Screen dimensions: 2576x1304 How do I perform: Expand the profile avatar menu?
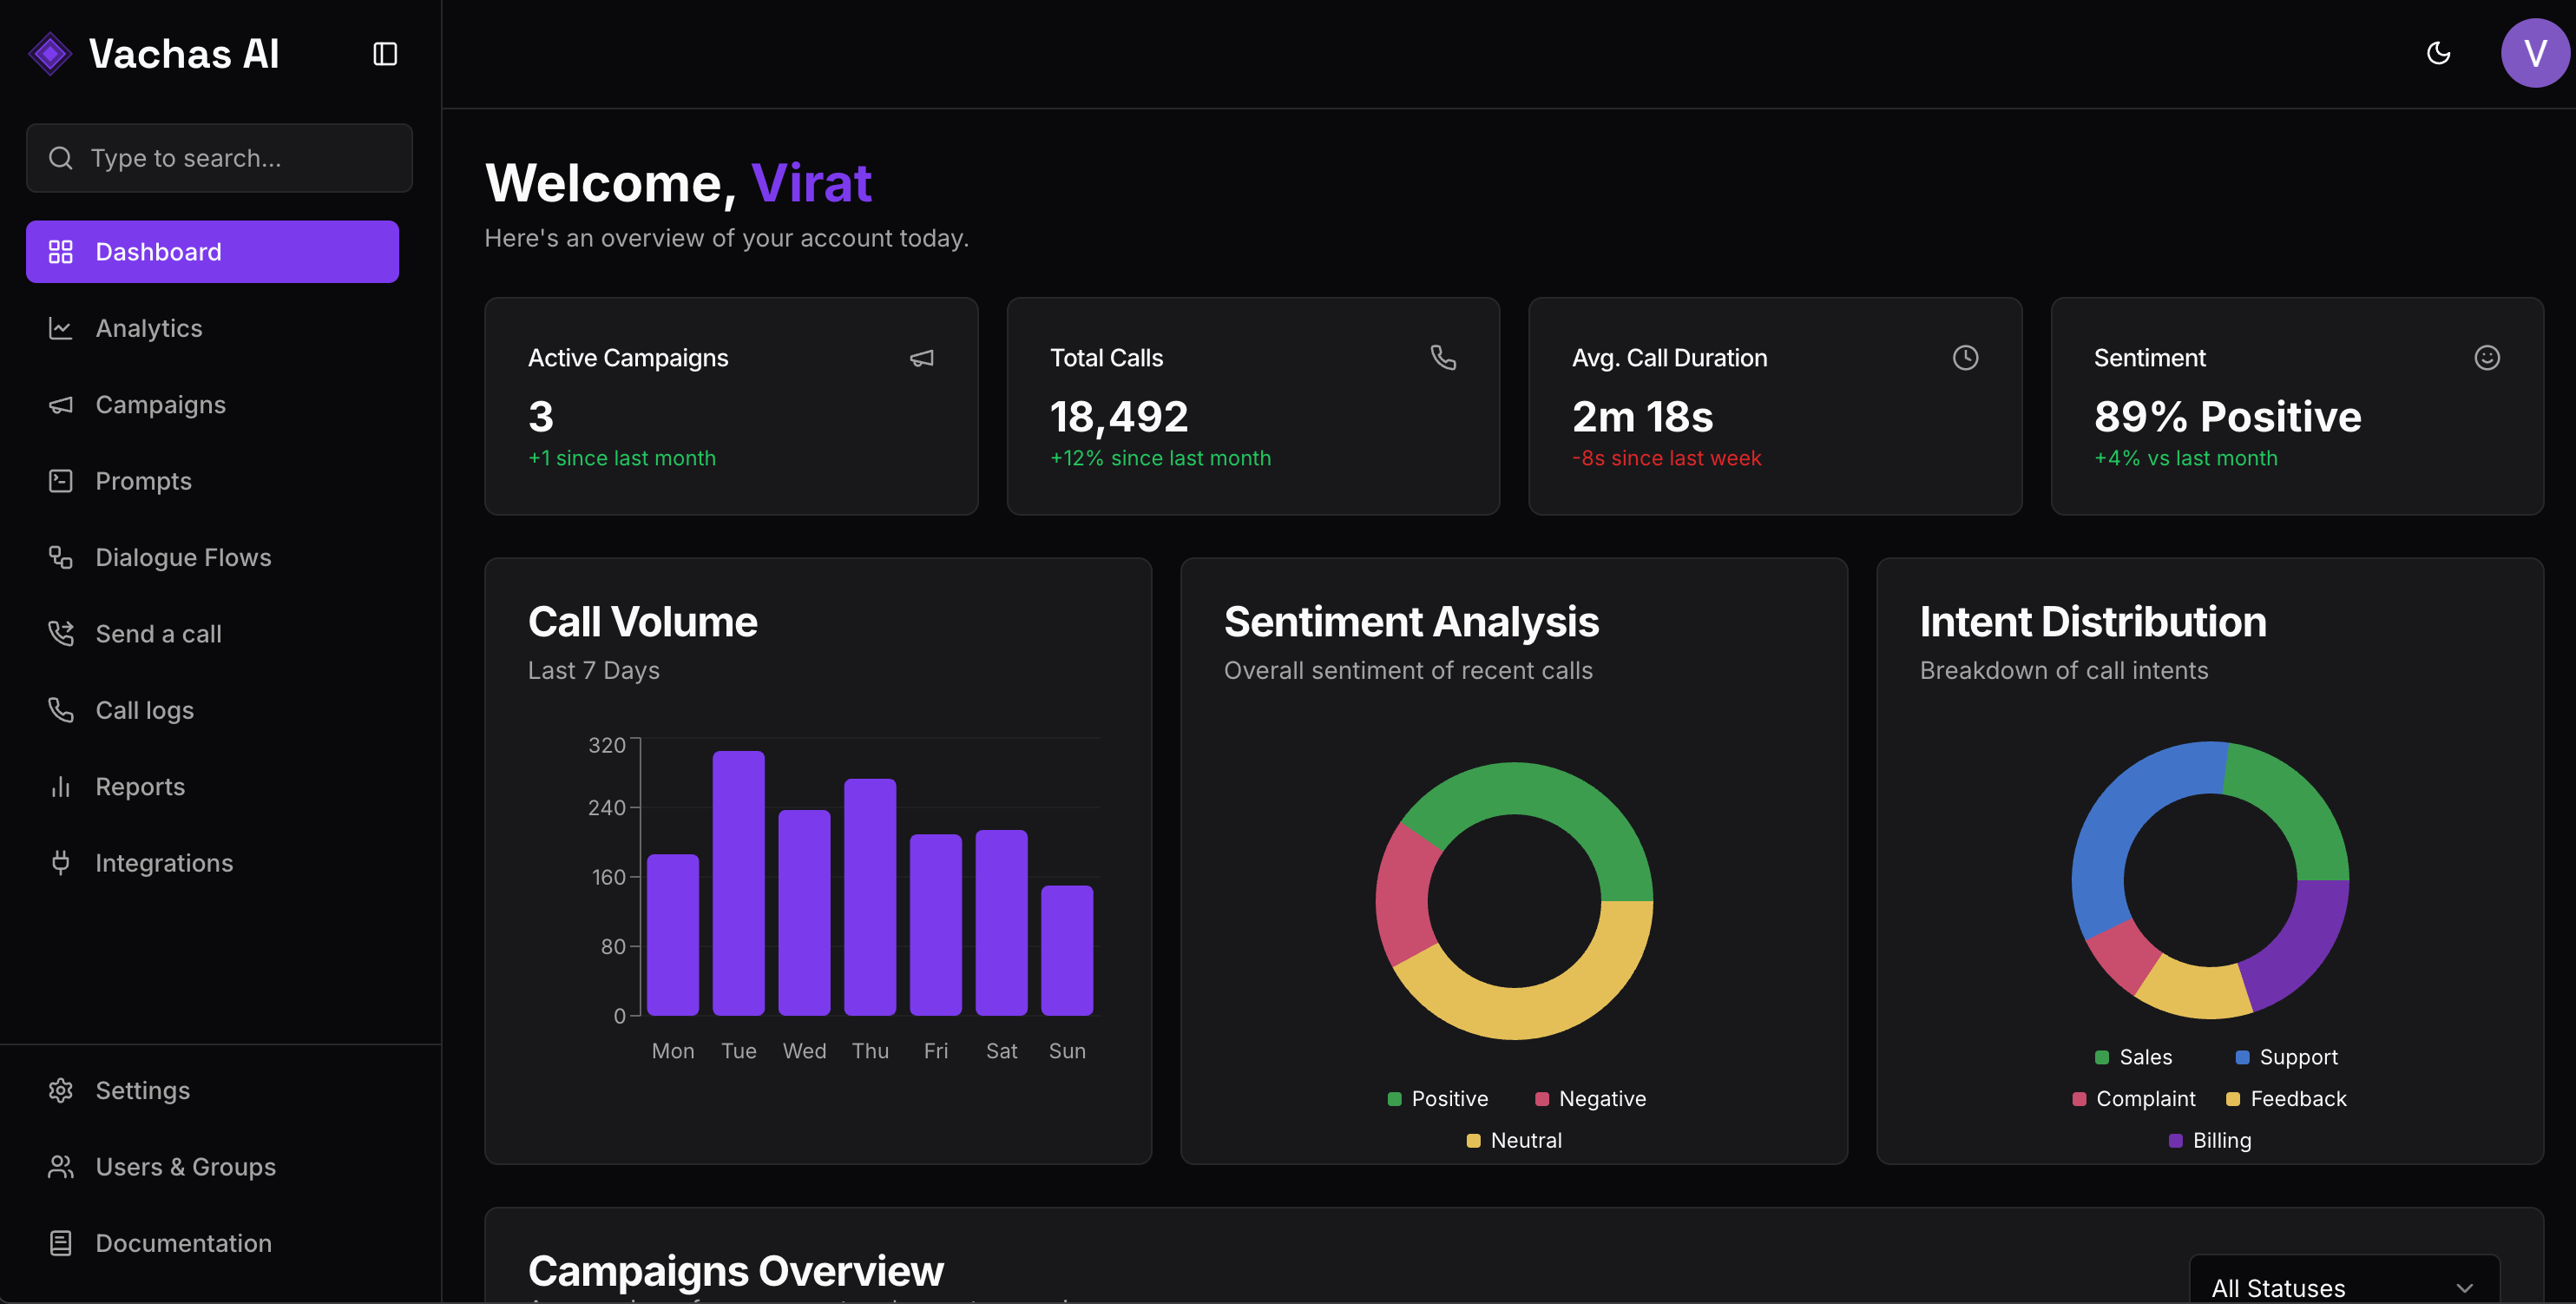pyautogui.click(x=2534, y=53)
